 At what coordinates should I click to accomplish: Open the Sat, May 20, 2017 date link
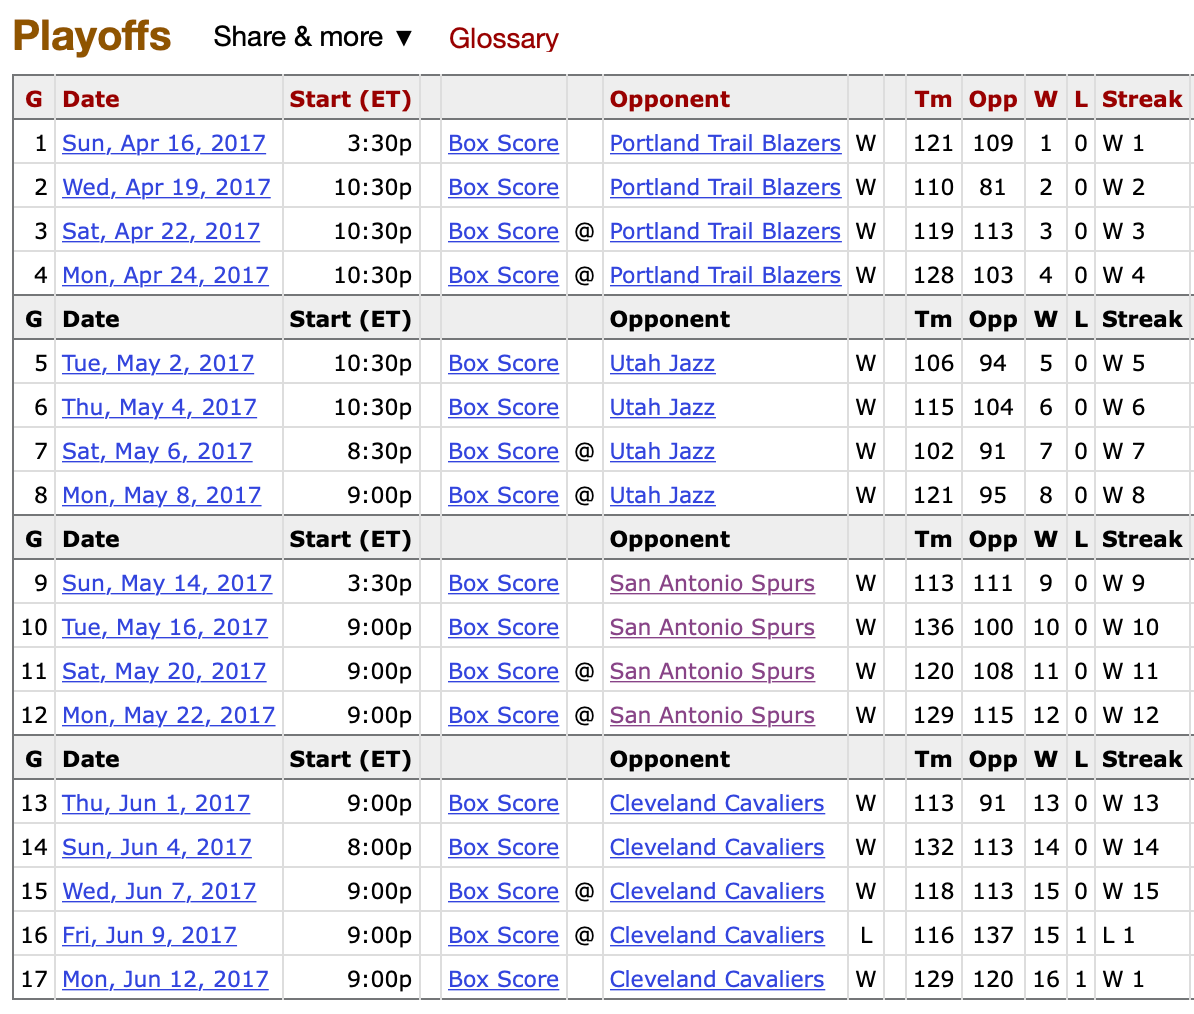164,671
